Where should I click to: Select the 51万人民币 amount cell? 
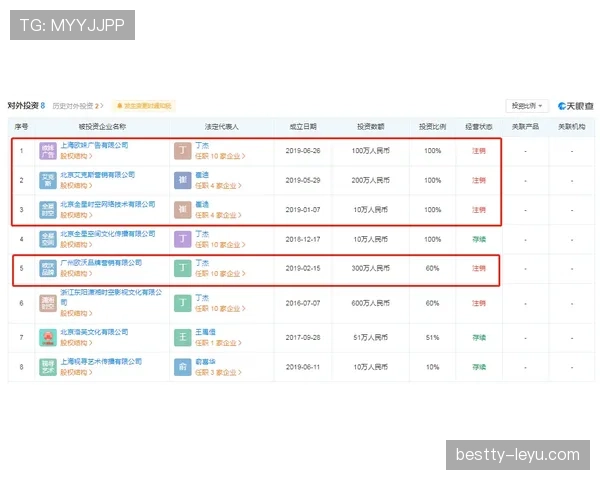click(370, 338)
